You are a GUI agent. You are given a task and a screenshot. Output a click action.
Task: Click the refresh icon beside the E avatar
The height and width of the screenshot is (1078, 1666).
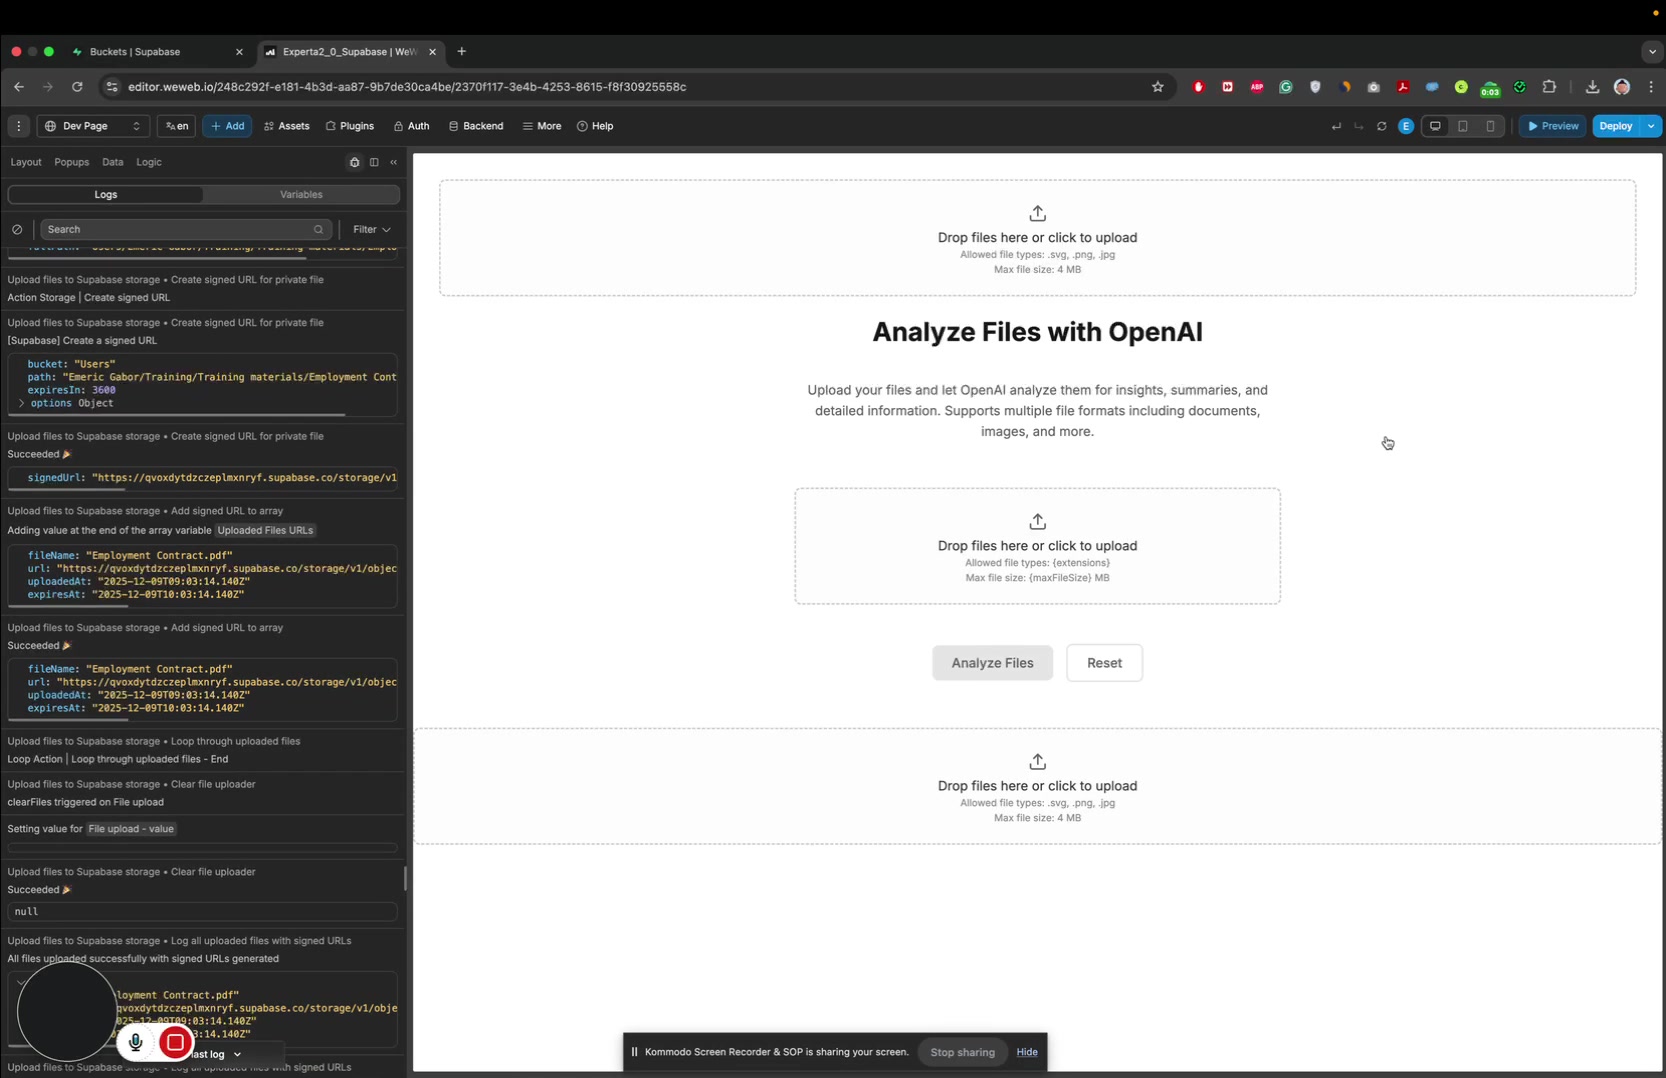pos(1381,126)
